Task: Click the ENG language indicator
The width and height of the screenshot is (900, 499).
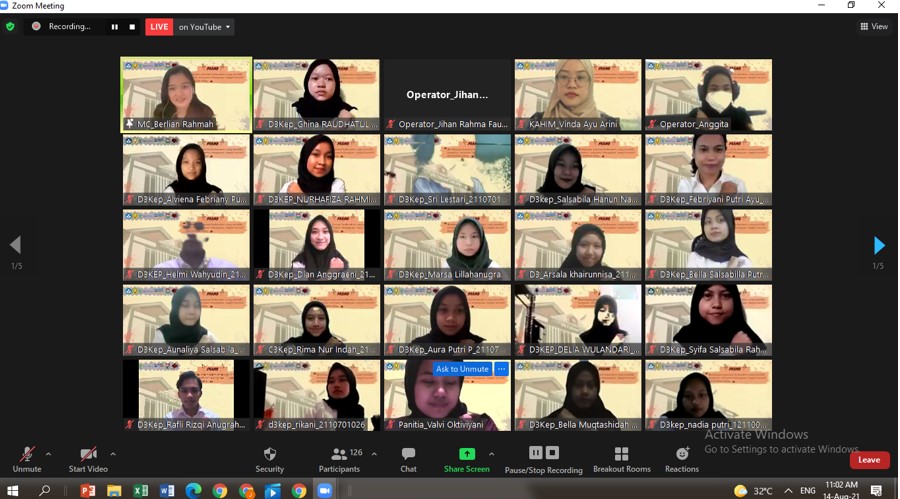Action: coord(808,491)
